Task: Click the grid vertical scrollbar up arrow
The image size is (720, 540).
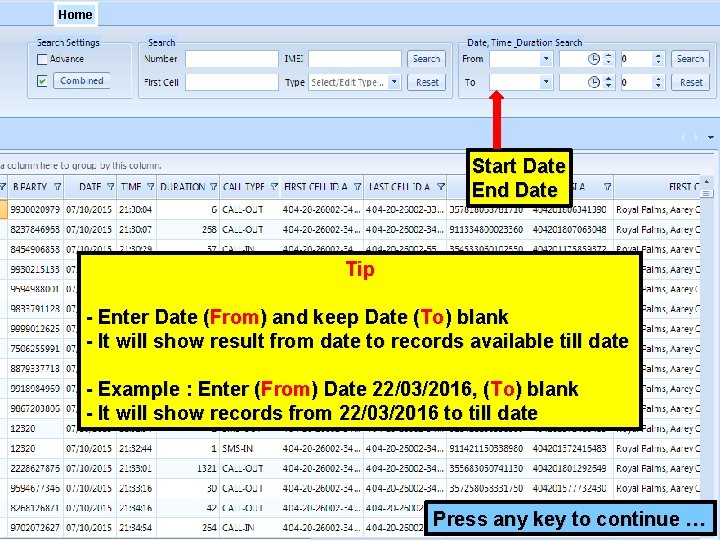Action: (707, 182)
